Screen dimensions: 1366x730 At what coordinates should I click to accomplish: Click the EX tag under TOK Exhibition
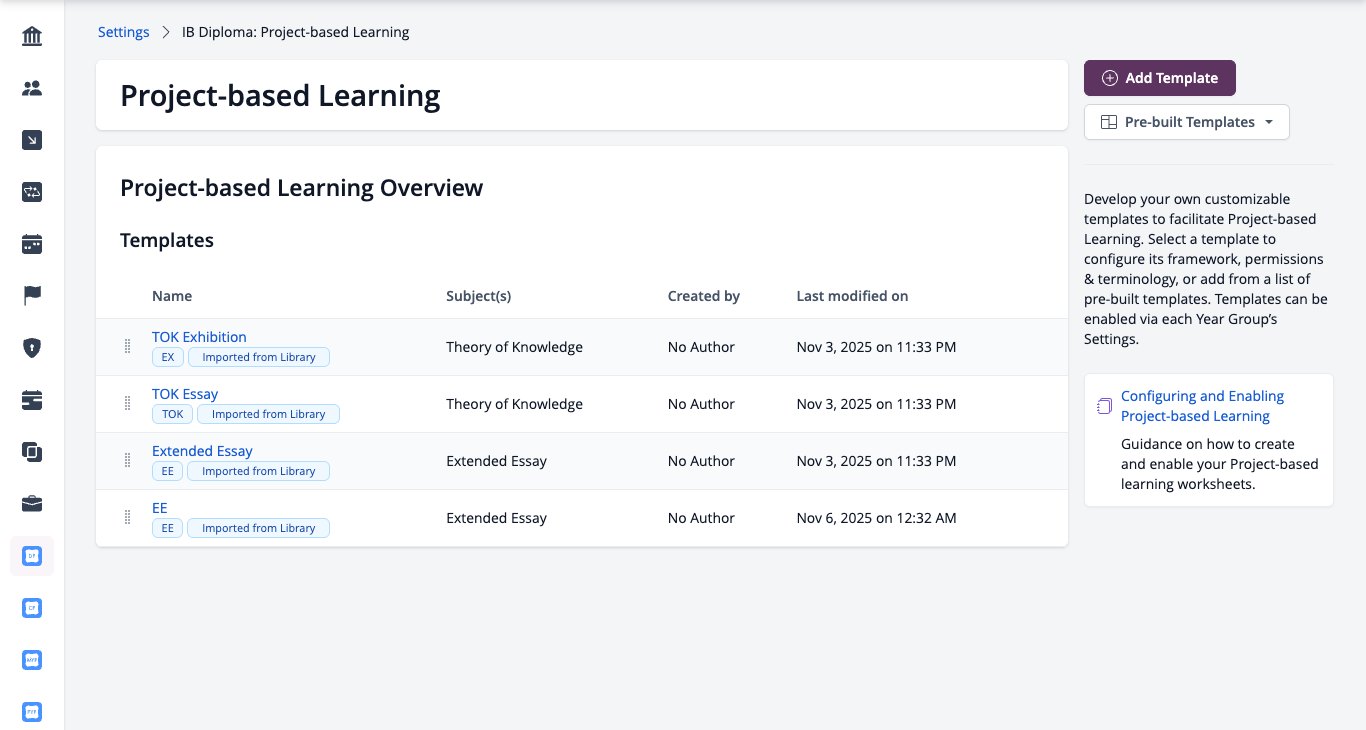tap(168, 357)
